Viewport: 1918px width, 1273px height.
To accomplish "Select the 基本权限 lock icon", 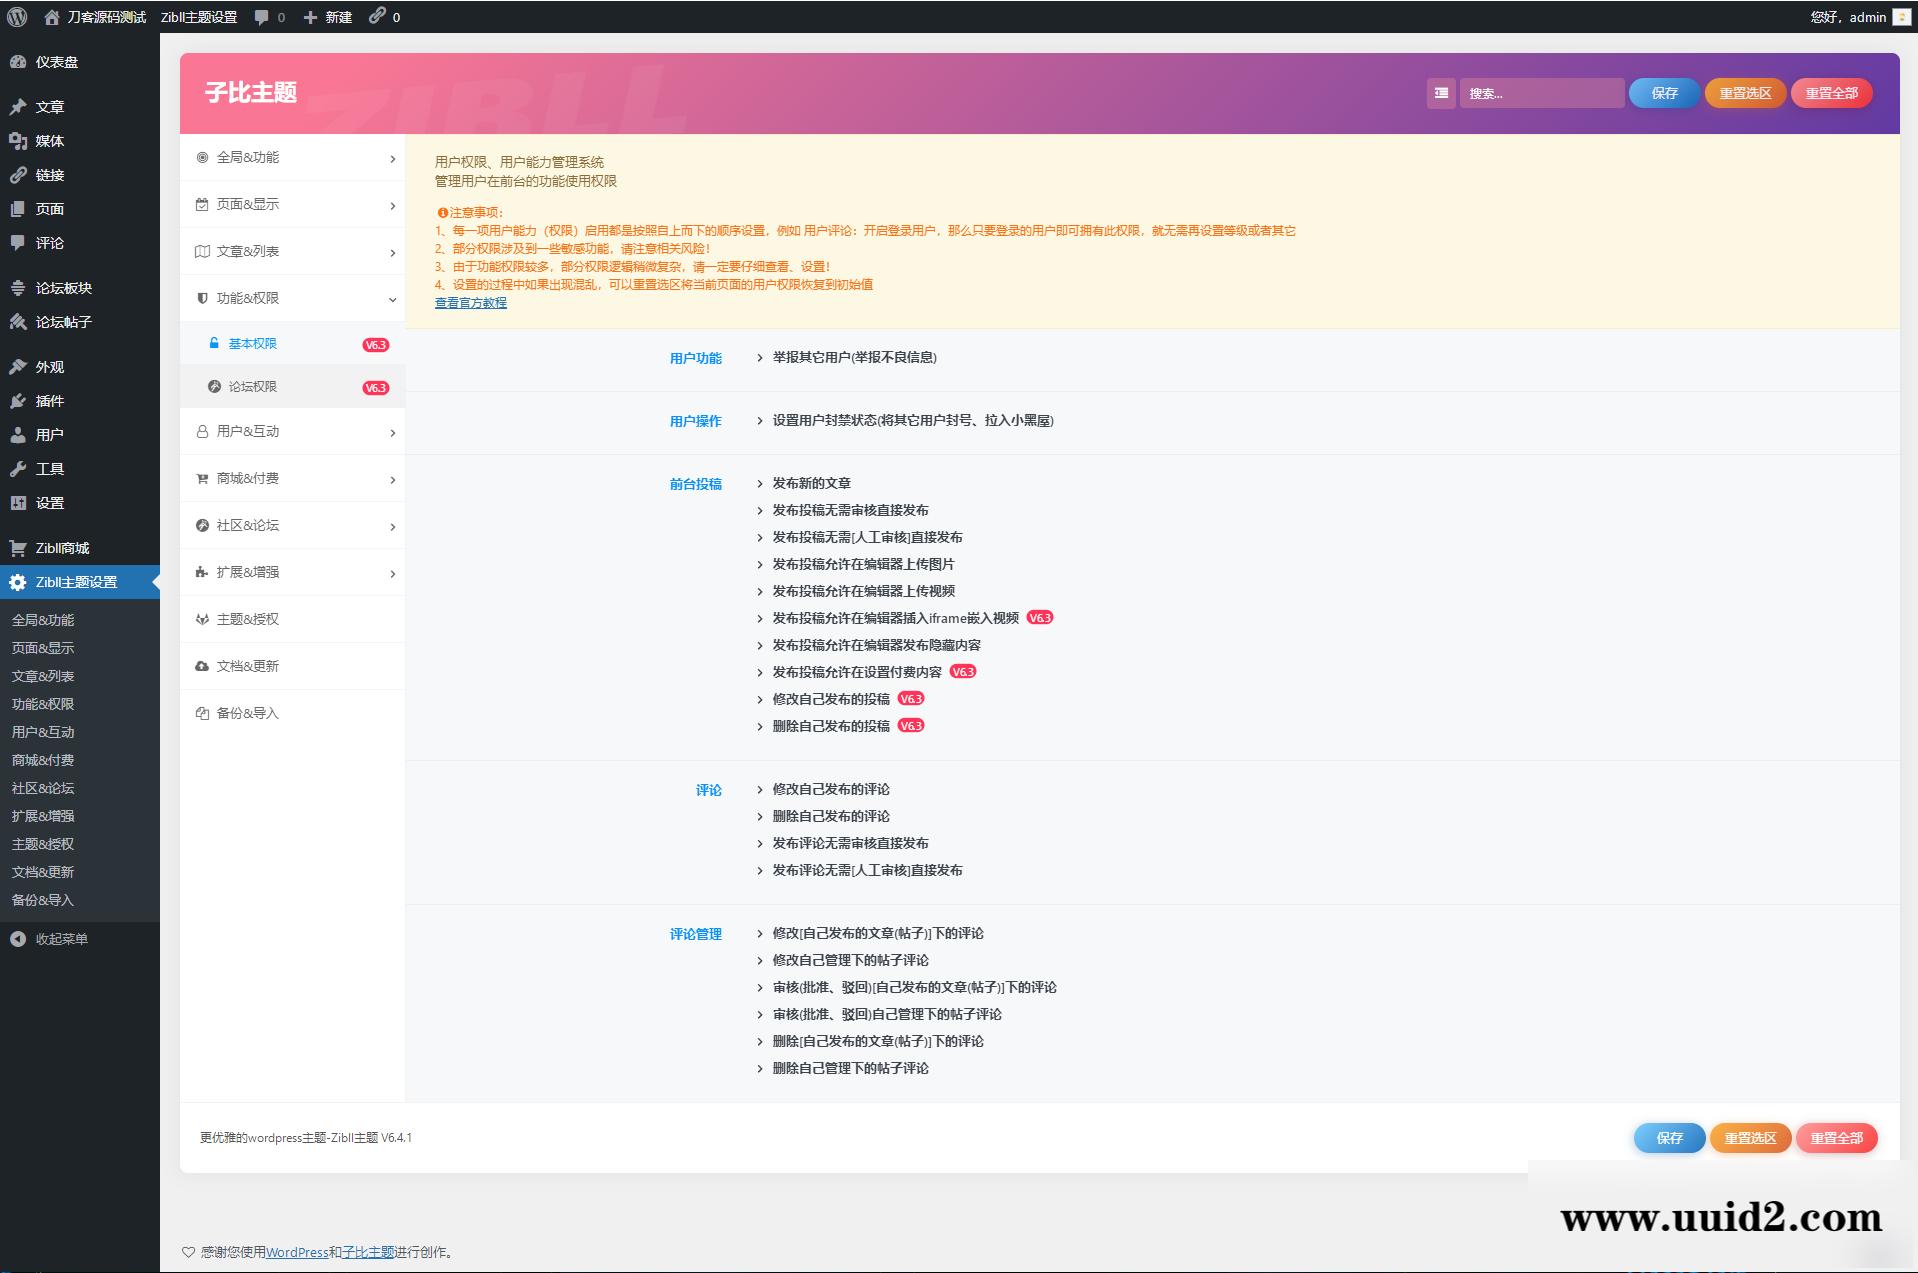I will coord(213,343).
